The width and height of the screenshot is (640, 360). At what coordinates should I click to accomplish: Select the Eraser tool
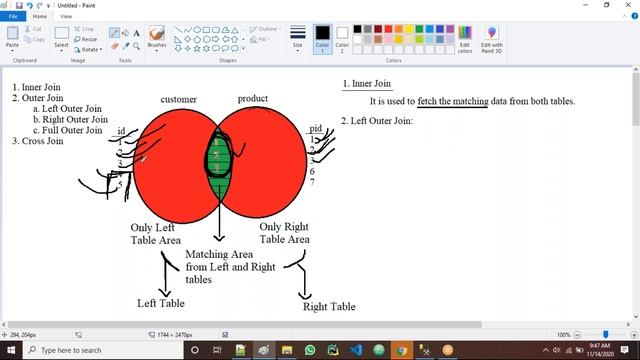pos(115,46)
